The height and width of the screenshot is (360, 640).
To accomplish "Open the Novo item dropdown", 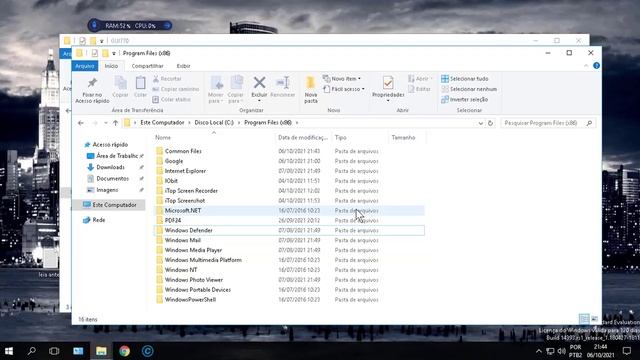I will (342, 78).
